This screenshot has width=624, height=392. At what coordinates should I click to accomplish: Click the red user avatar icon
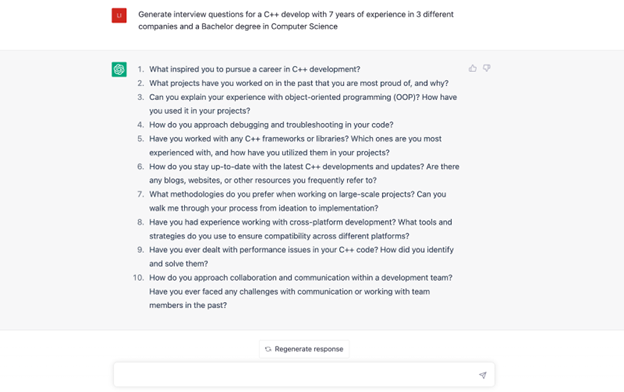tap(119, 16)
